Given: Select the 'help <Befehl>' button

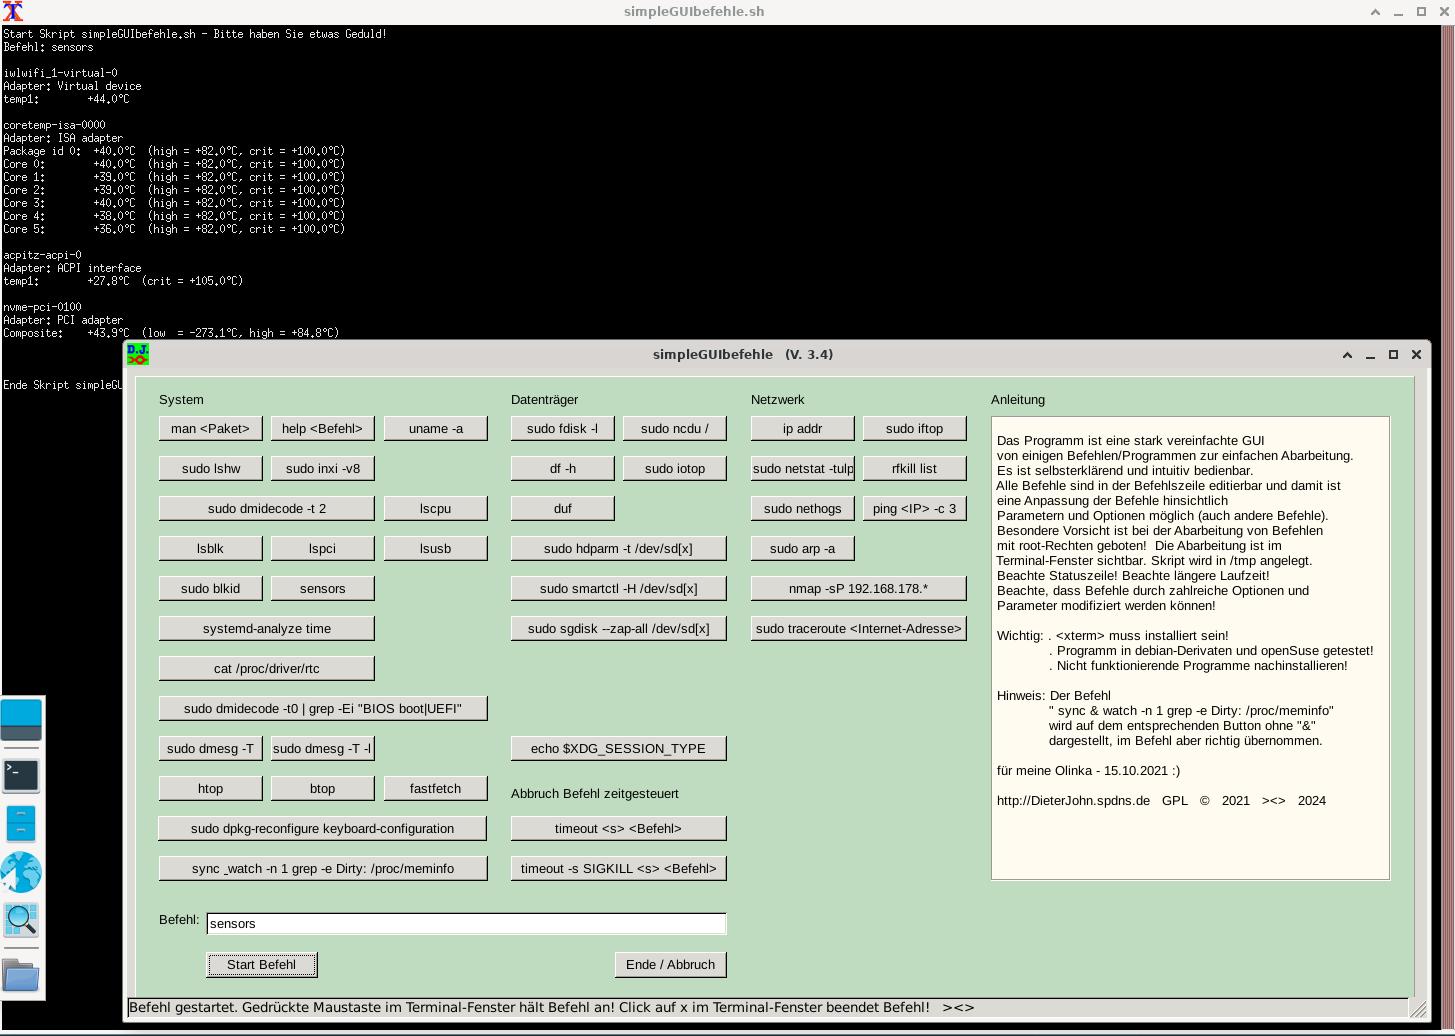Looking at the screenshot, I should coord(323,428).
